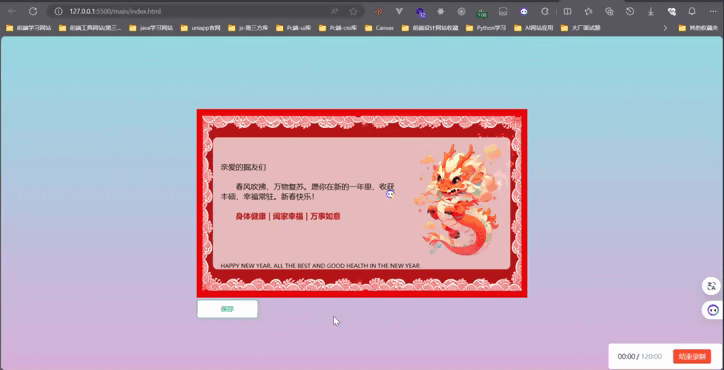
Task: Add page to favorites with the star icon
Action: (x=353, y=11)
